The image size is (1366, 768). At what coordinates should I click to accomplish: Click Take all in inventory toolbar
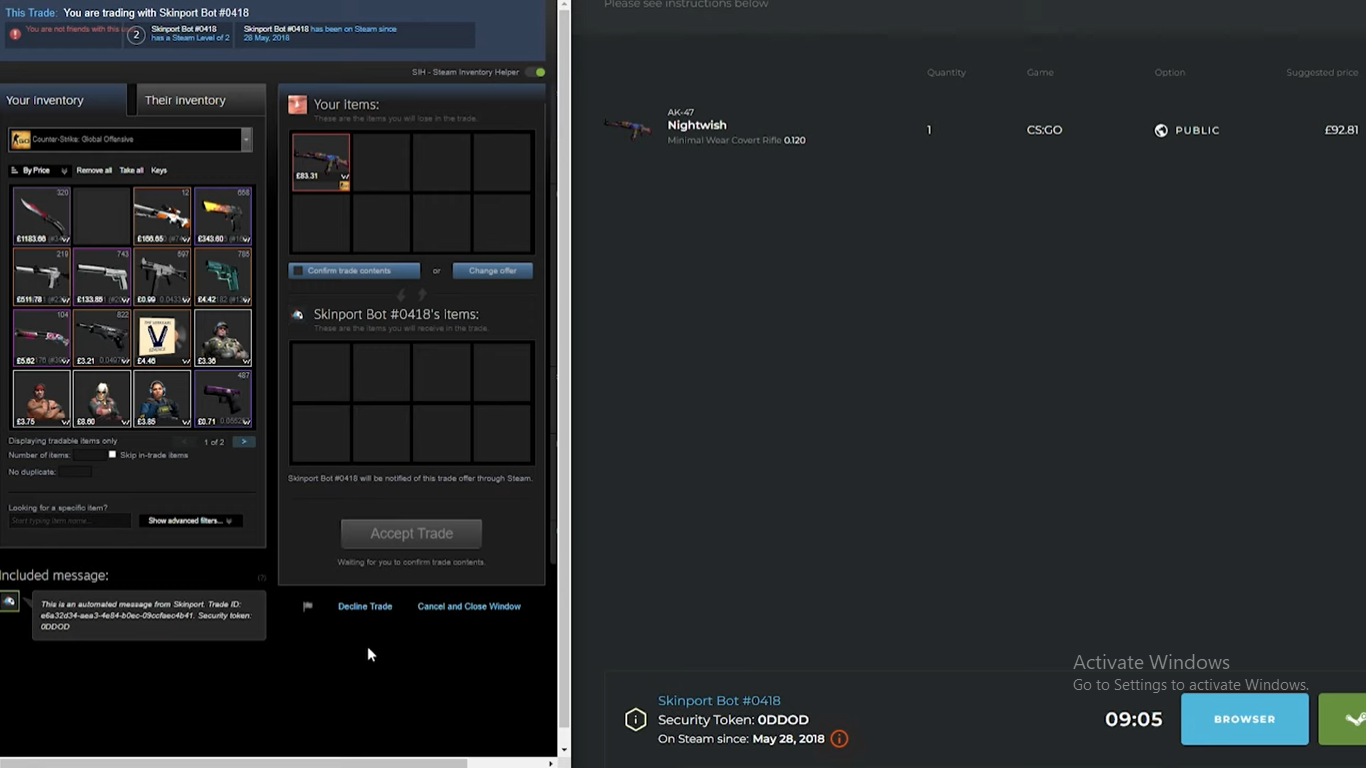click(131, 171)
